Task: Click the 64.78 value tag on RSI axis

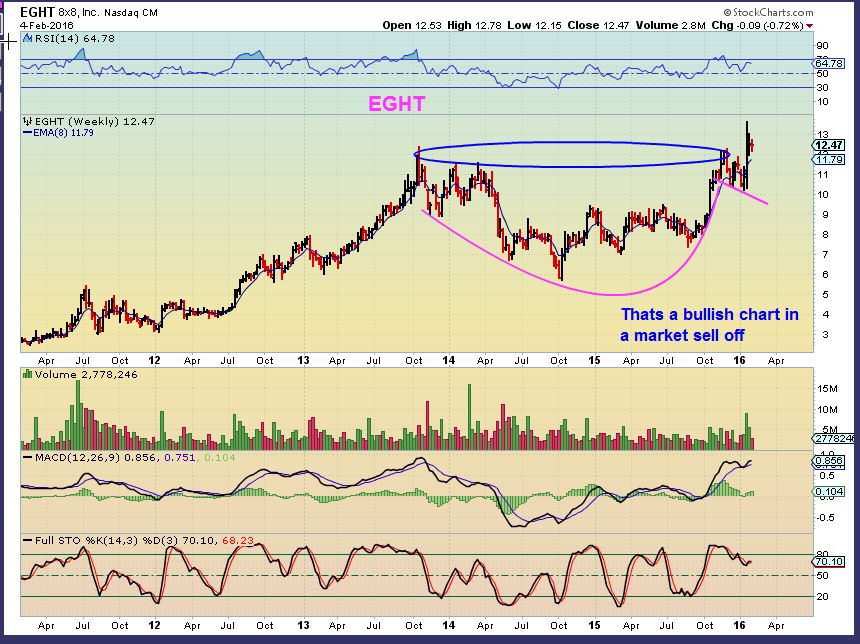Action: tap(829, 64)
